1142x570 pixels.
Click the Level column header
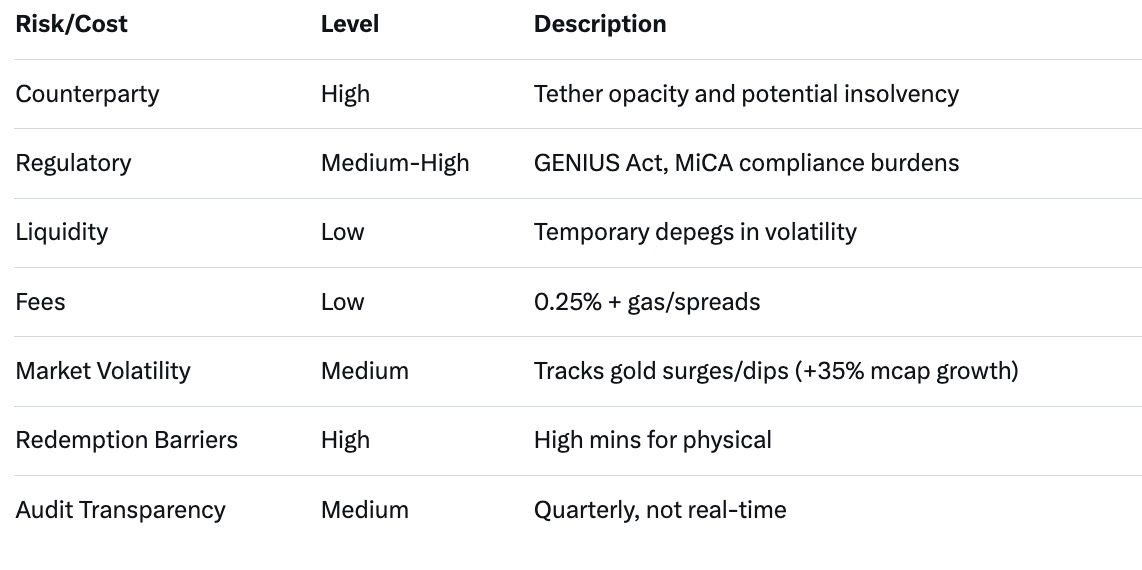(349, 24)
